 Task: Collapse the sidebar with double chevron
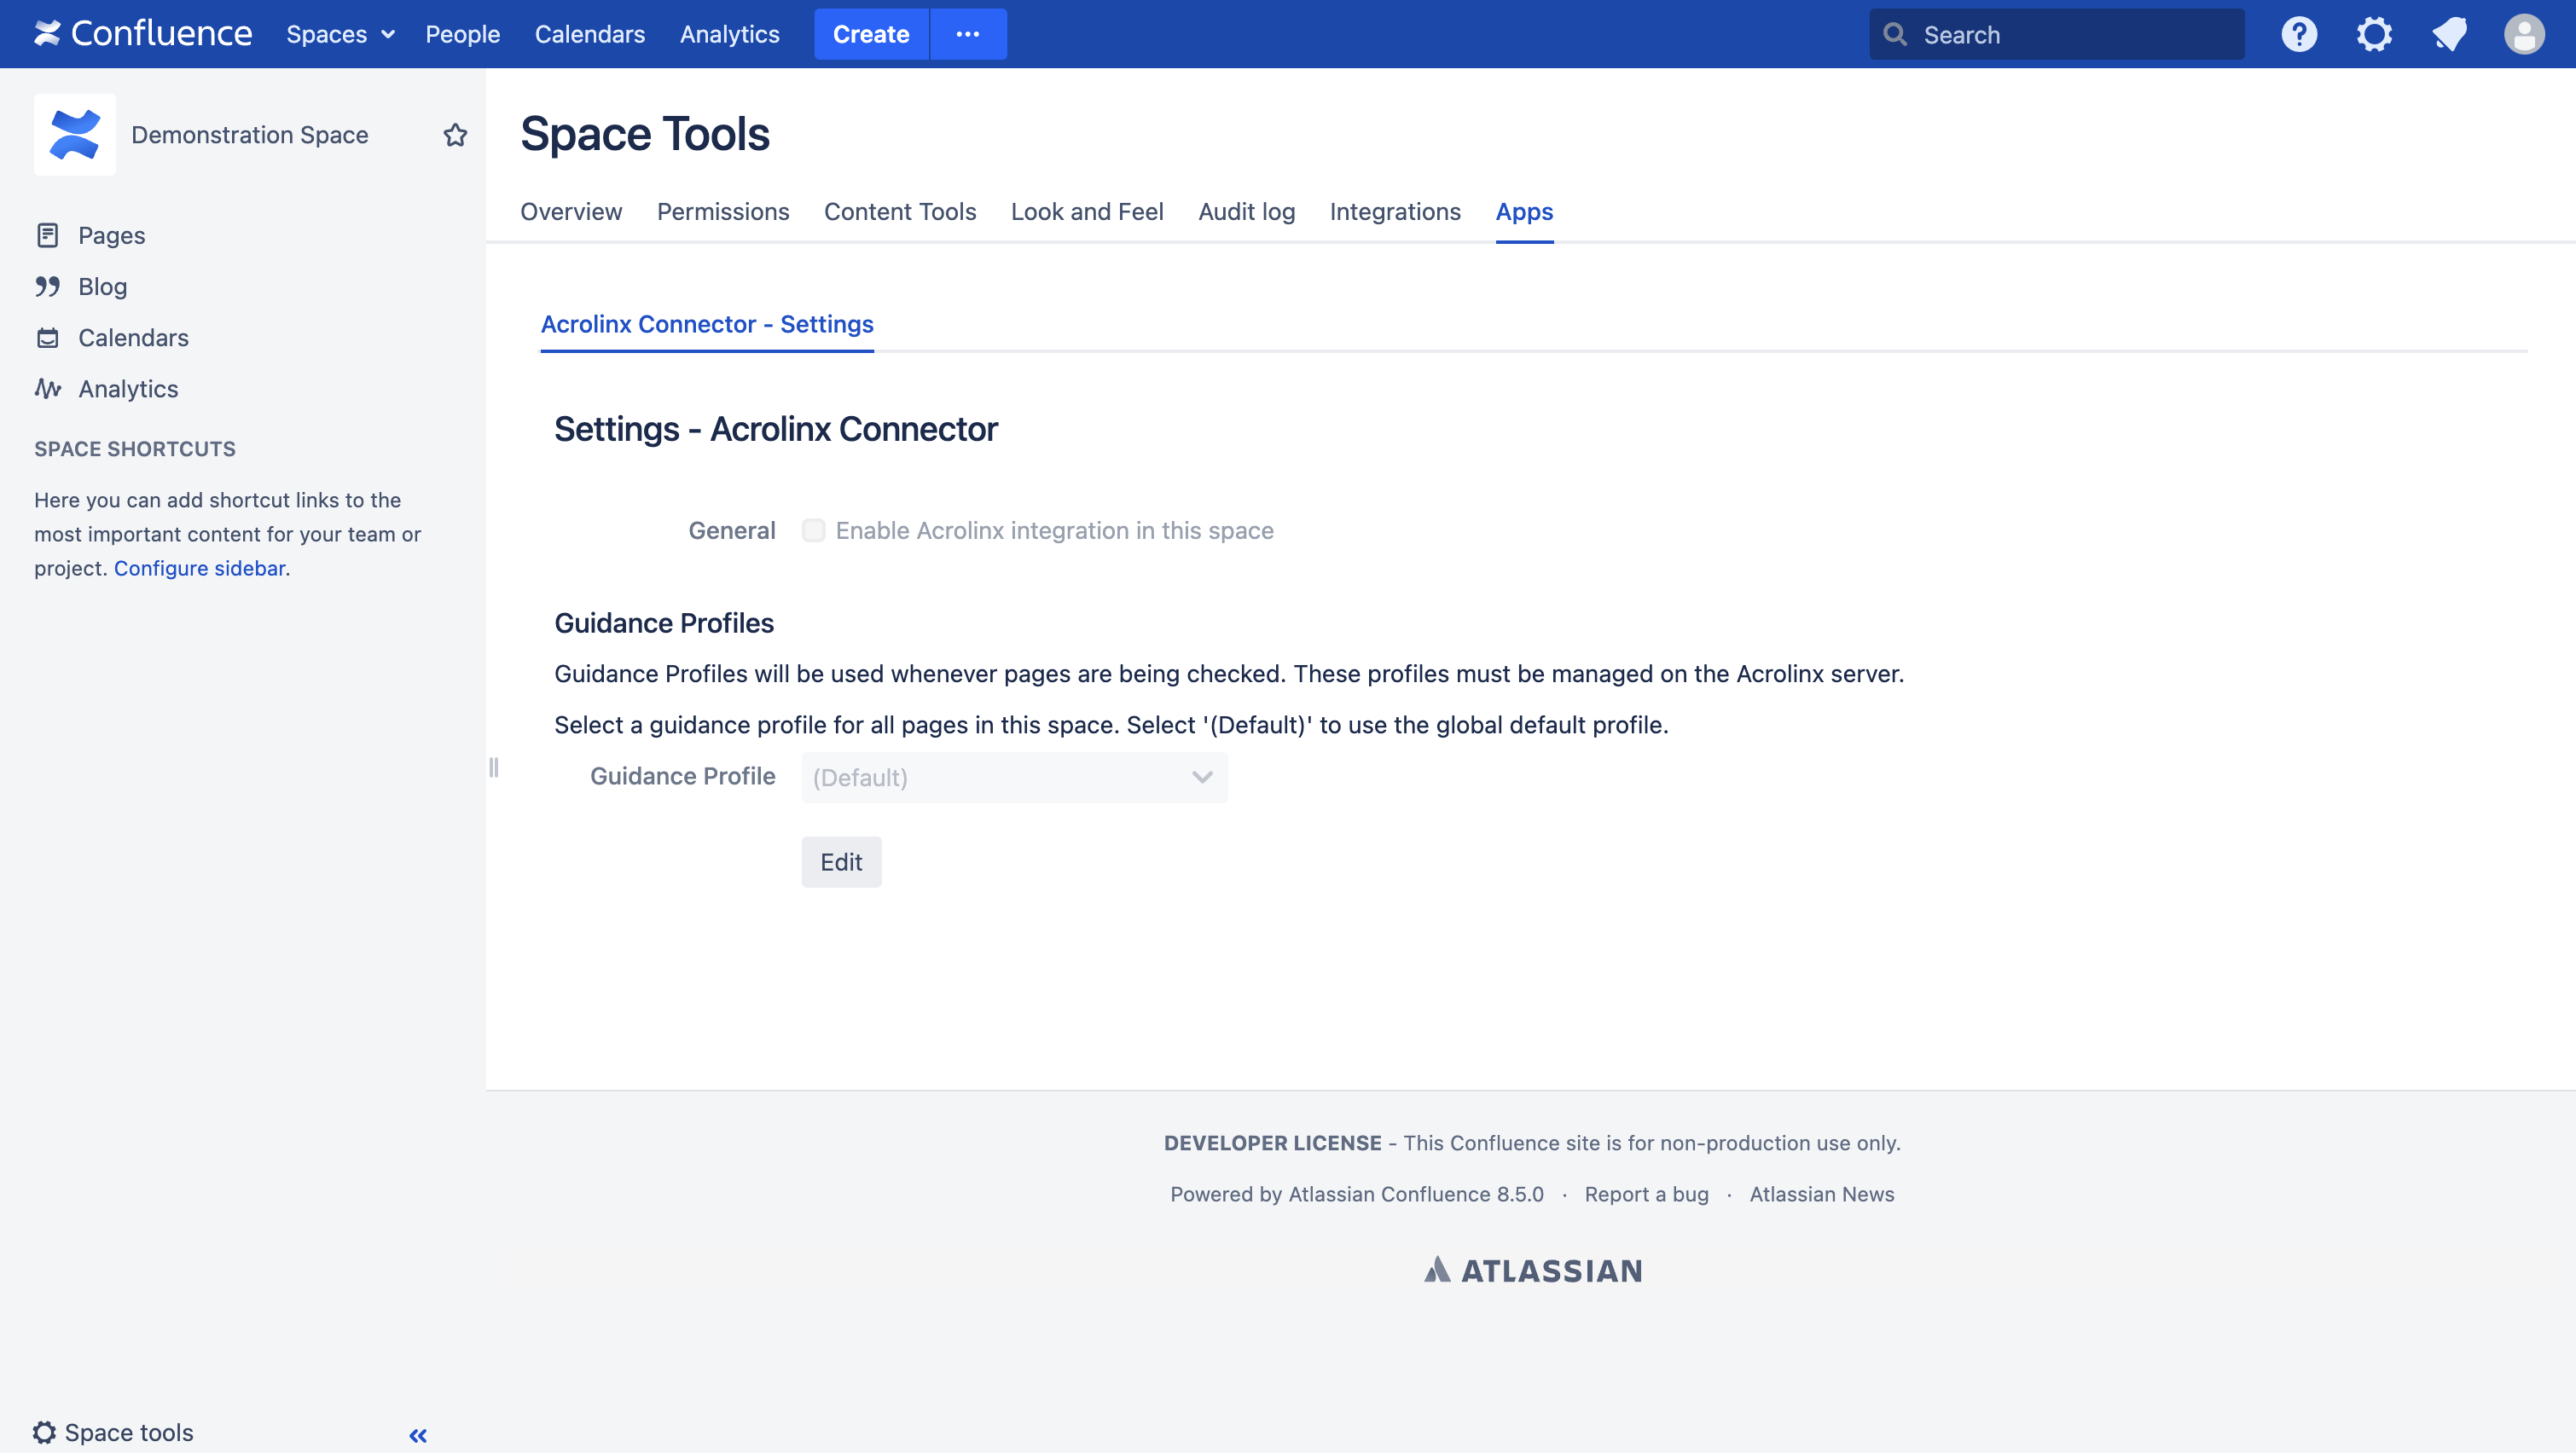pos(418,1435)
